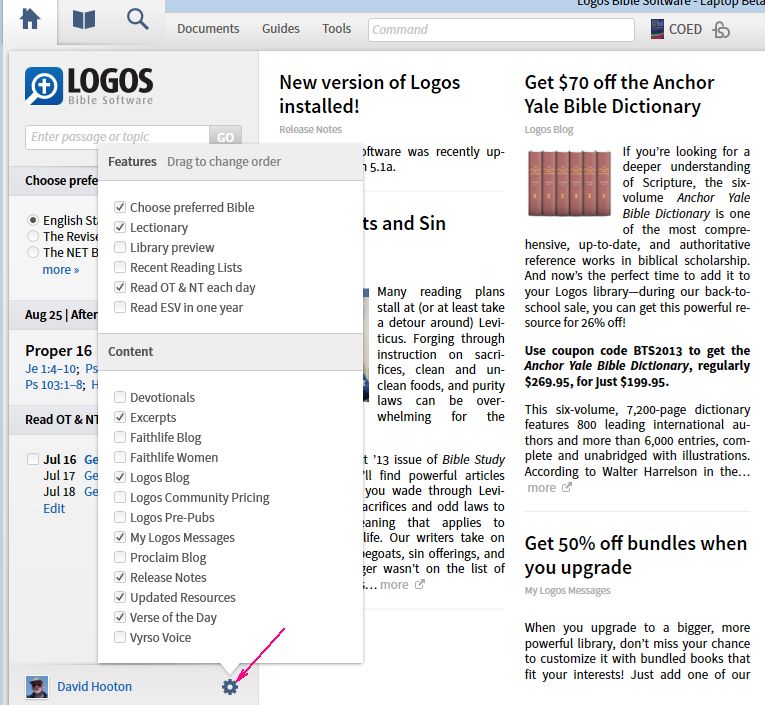Screen dimensions: 765x705
Task: Enable Proclaim Blog content
Action: pos(120,557)
